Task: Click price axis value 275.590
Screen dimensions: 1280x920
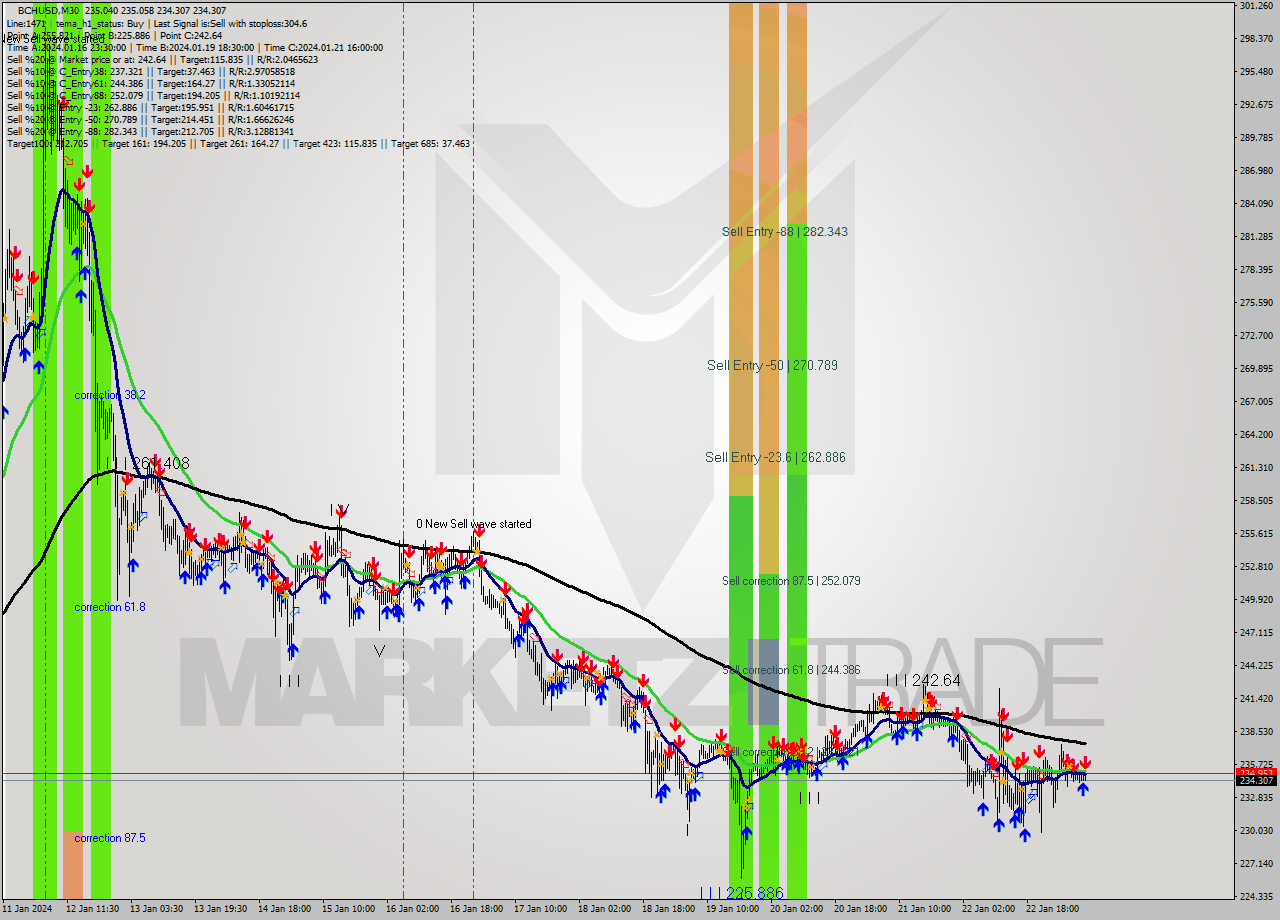Action: click(1256, 302)
